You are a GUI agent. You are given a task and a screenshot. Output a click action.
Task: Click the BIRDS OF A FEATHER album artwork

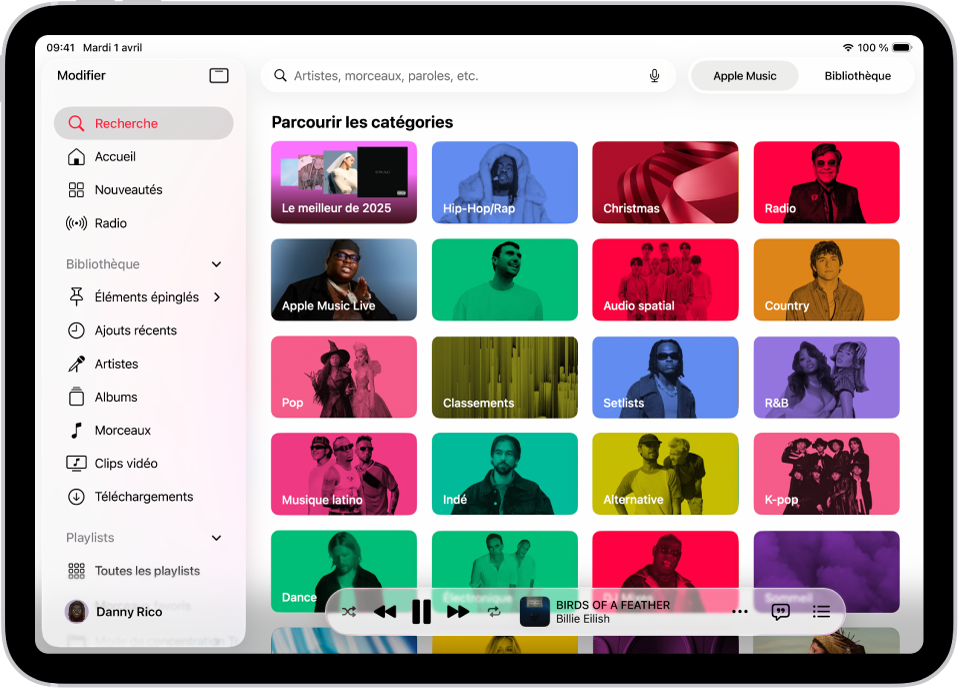click(534, 612)
